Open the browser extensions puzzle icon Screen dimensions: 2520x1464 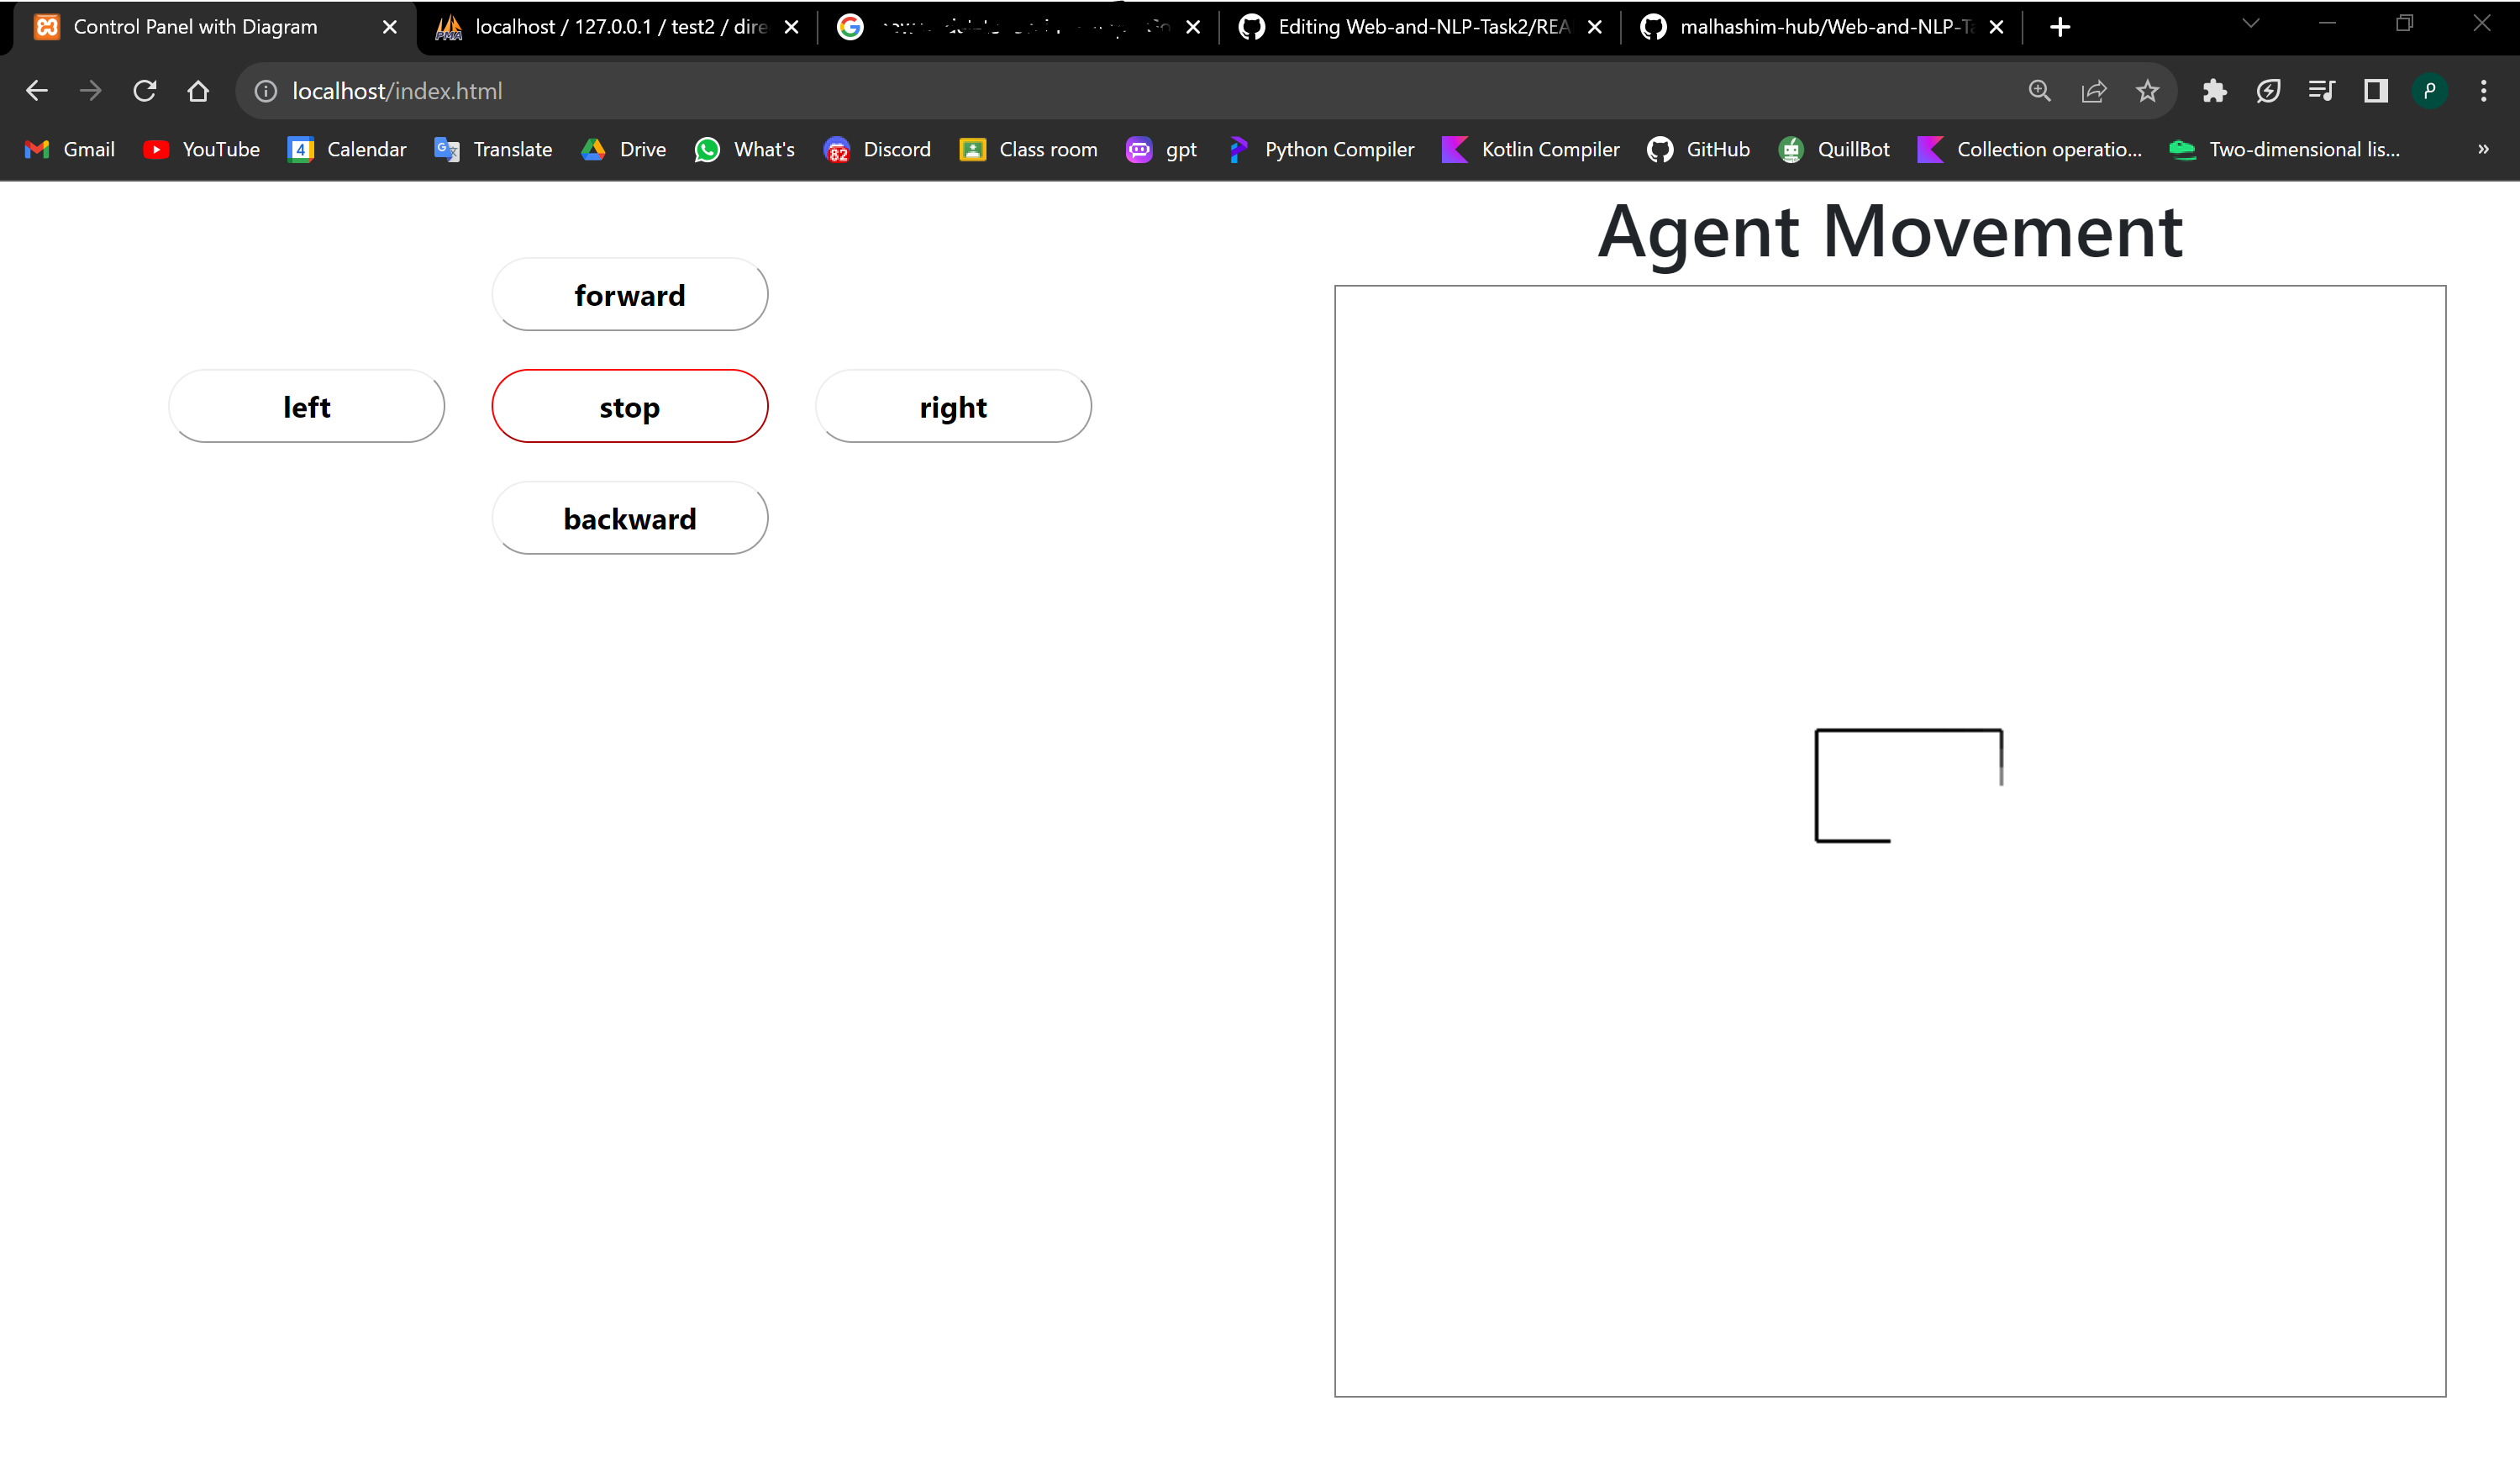2214,90
